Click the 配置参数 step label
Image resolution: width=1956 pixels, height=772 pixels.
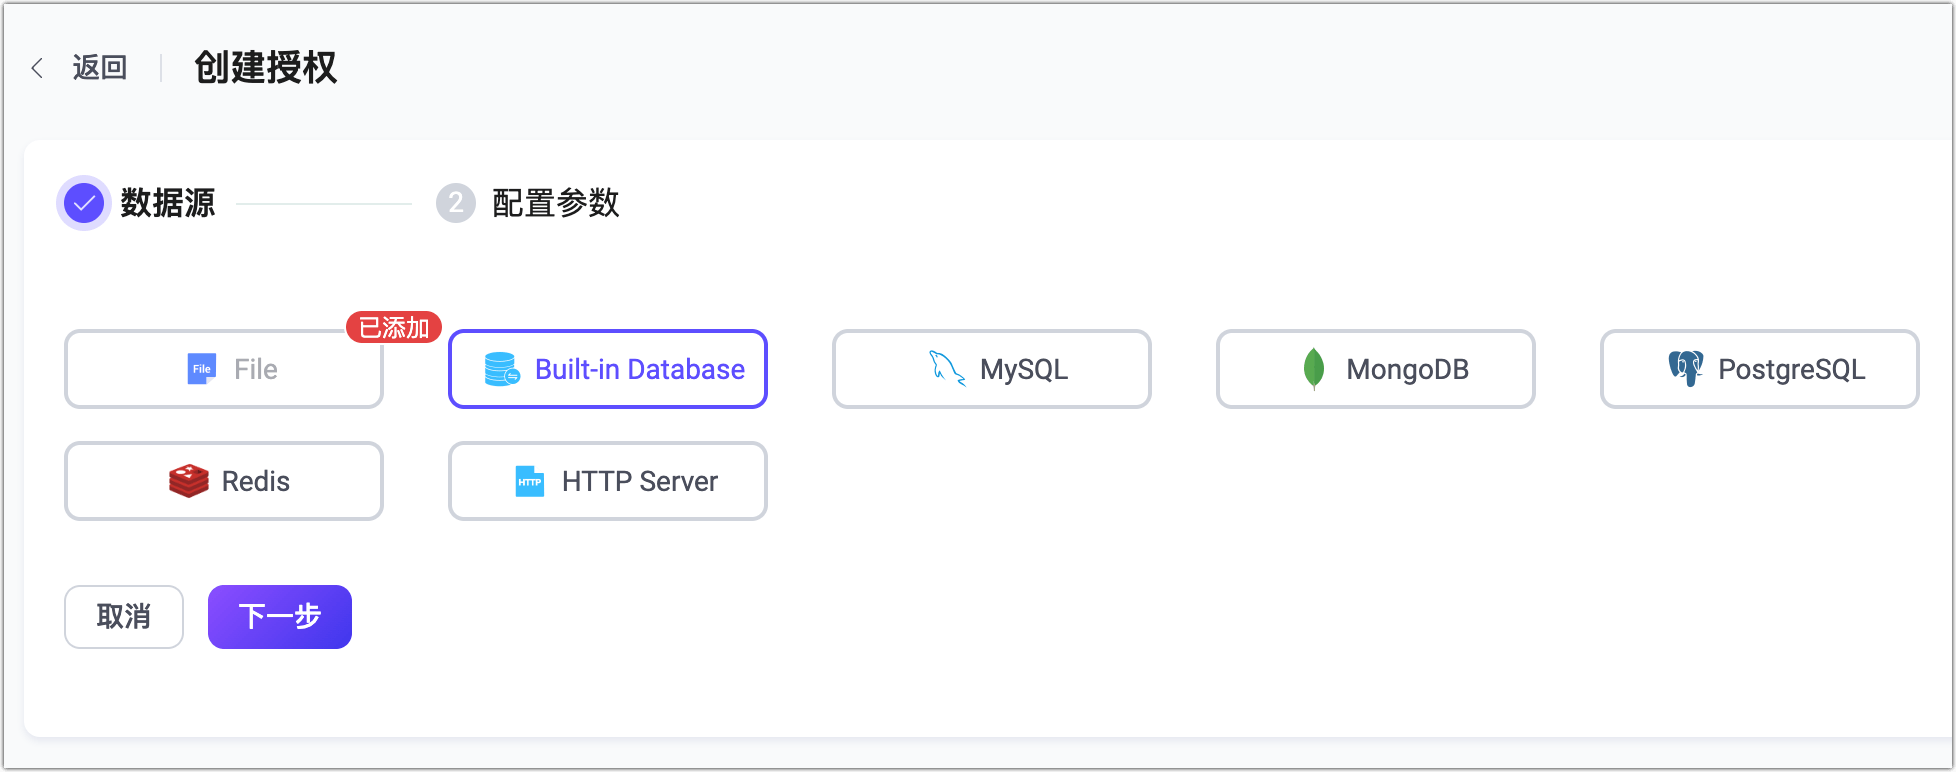[556, 203]
